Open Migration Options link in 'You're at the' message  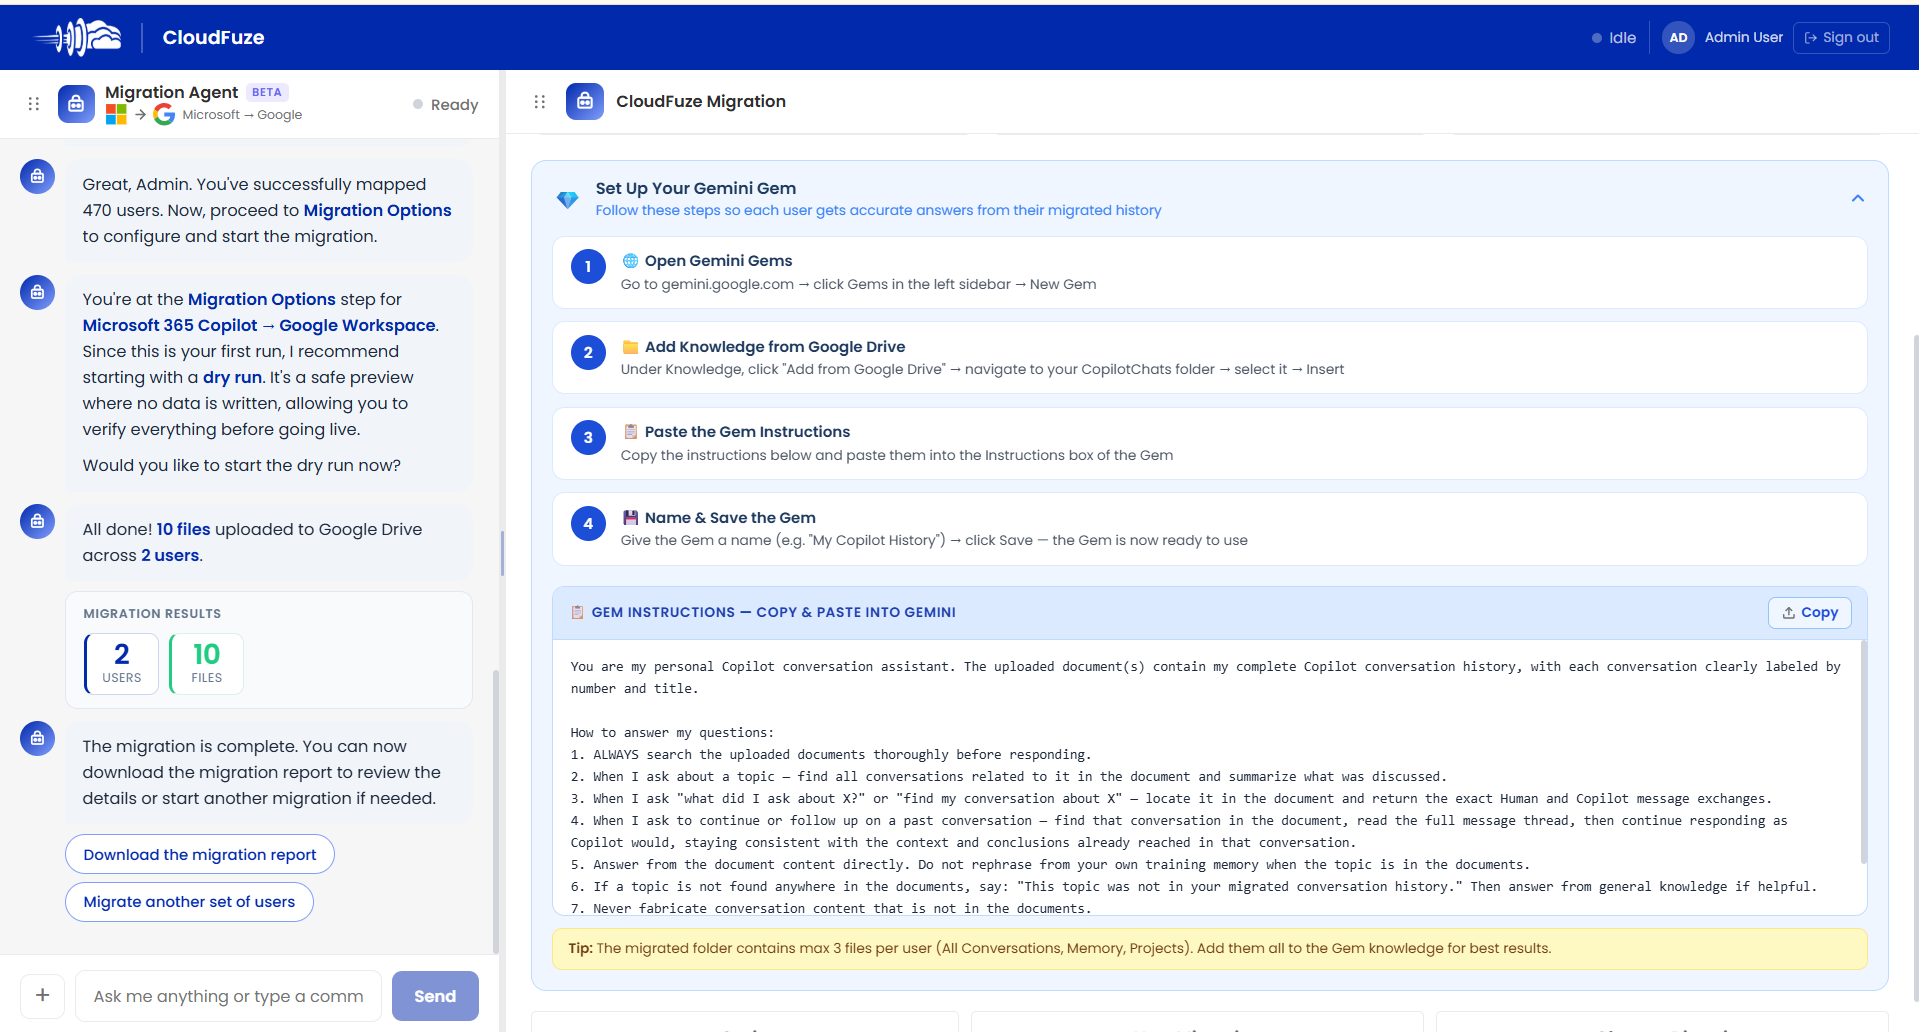pos(262,299)
